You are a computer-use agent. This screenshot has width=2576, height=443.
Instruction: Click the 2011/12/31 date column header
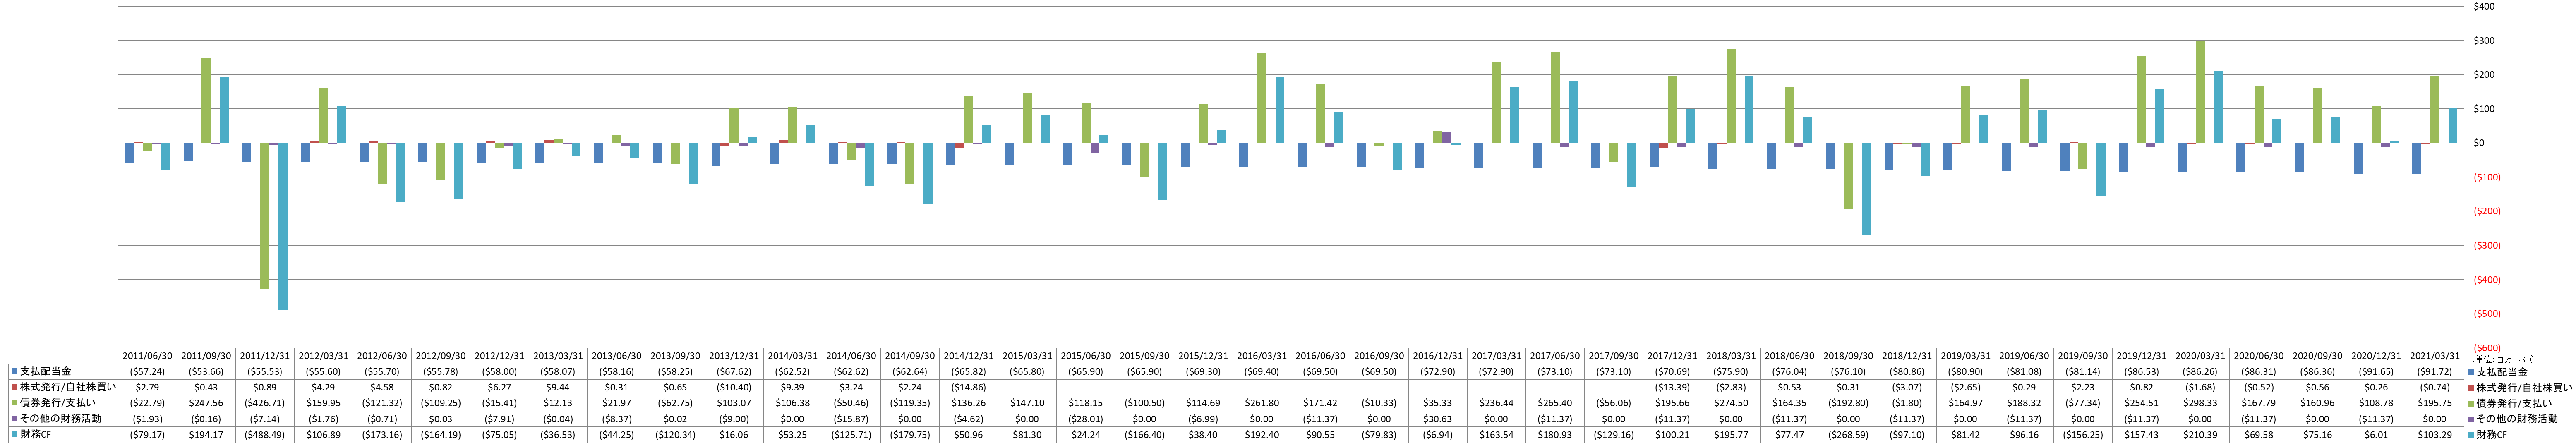(265, 356)
